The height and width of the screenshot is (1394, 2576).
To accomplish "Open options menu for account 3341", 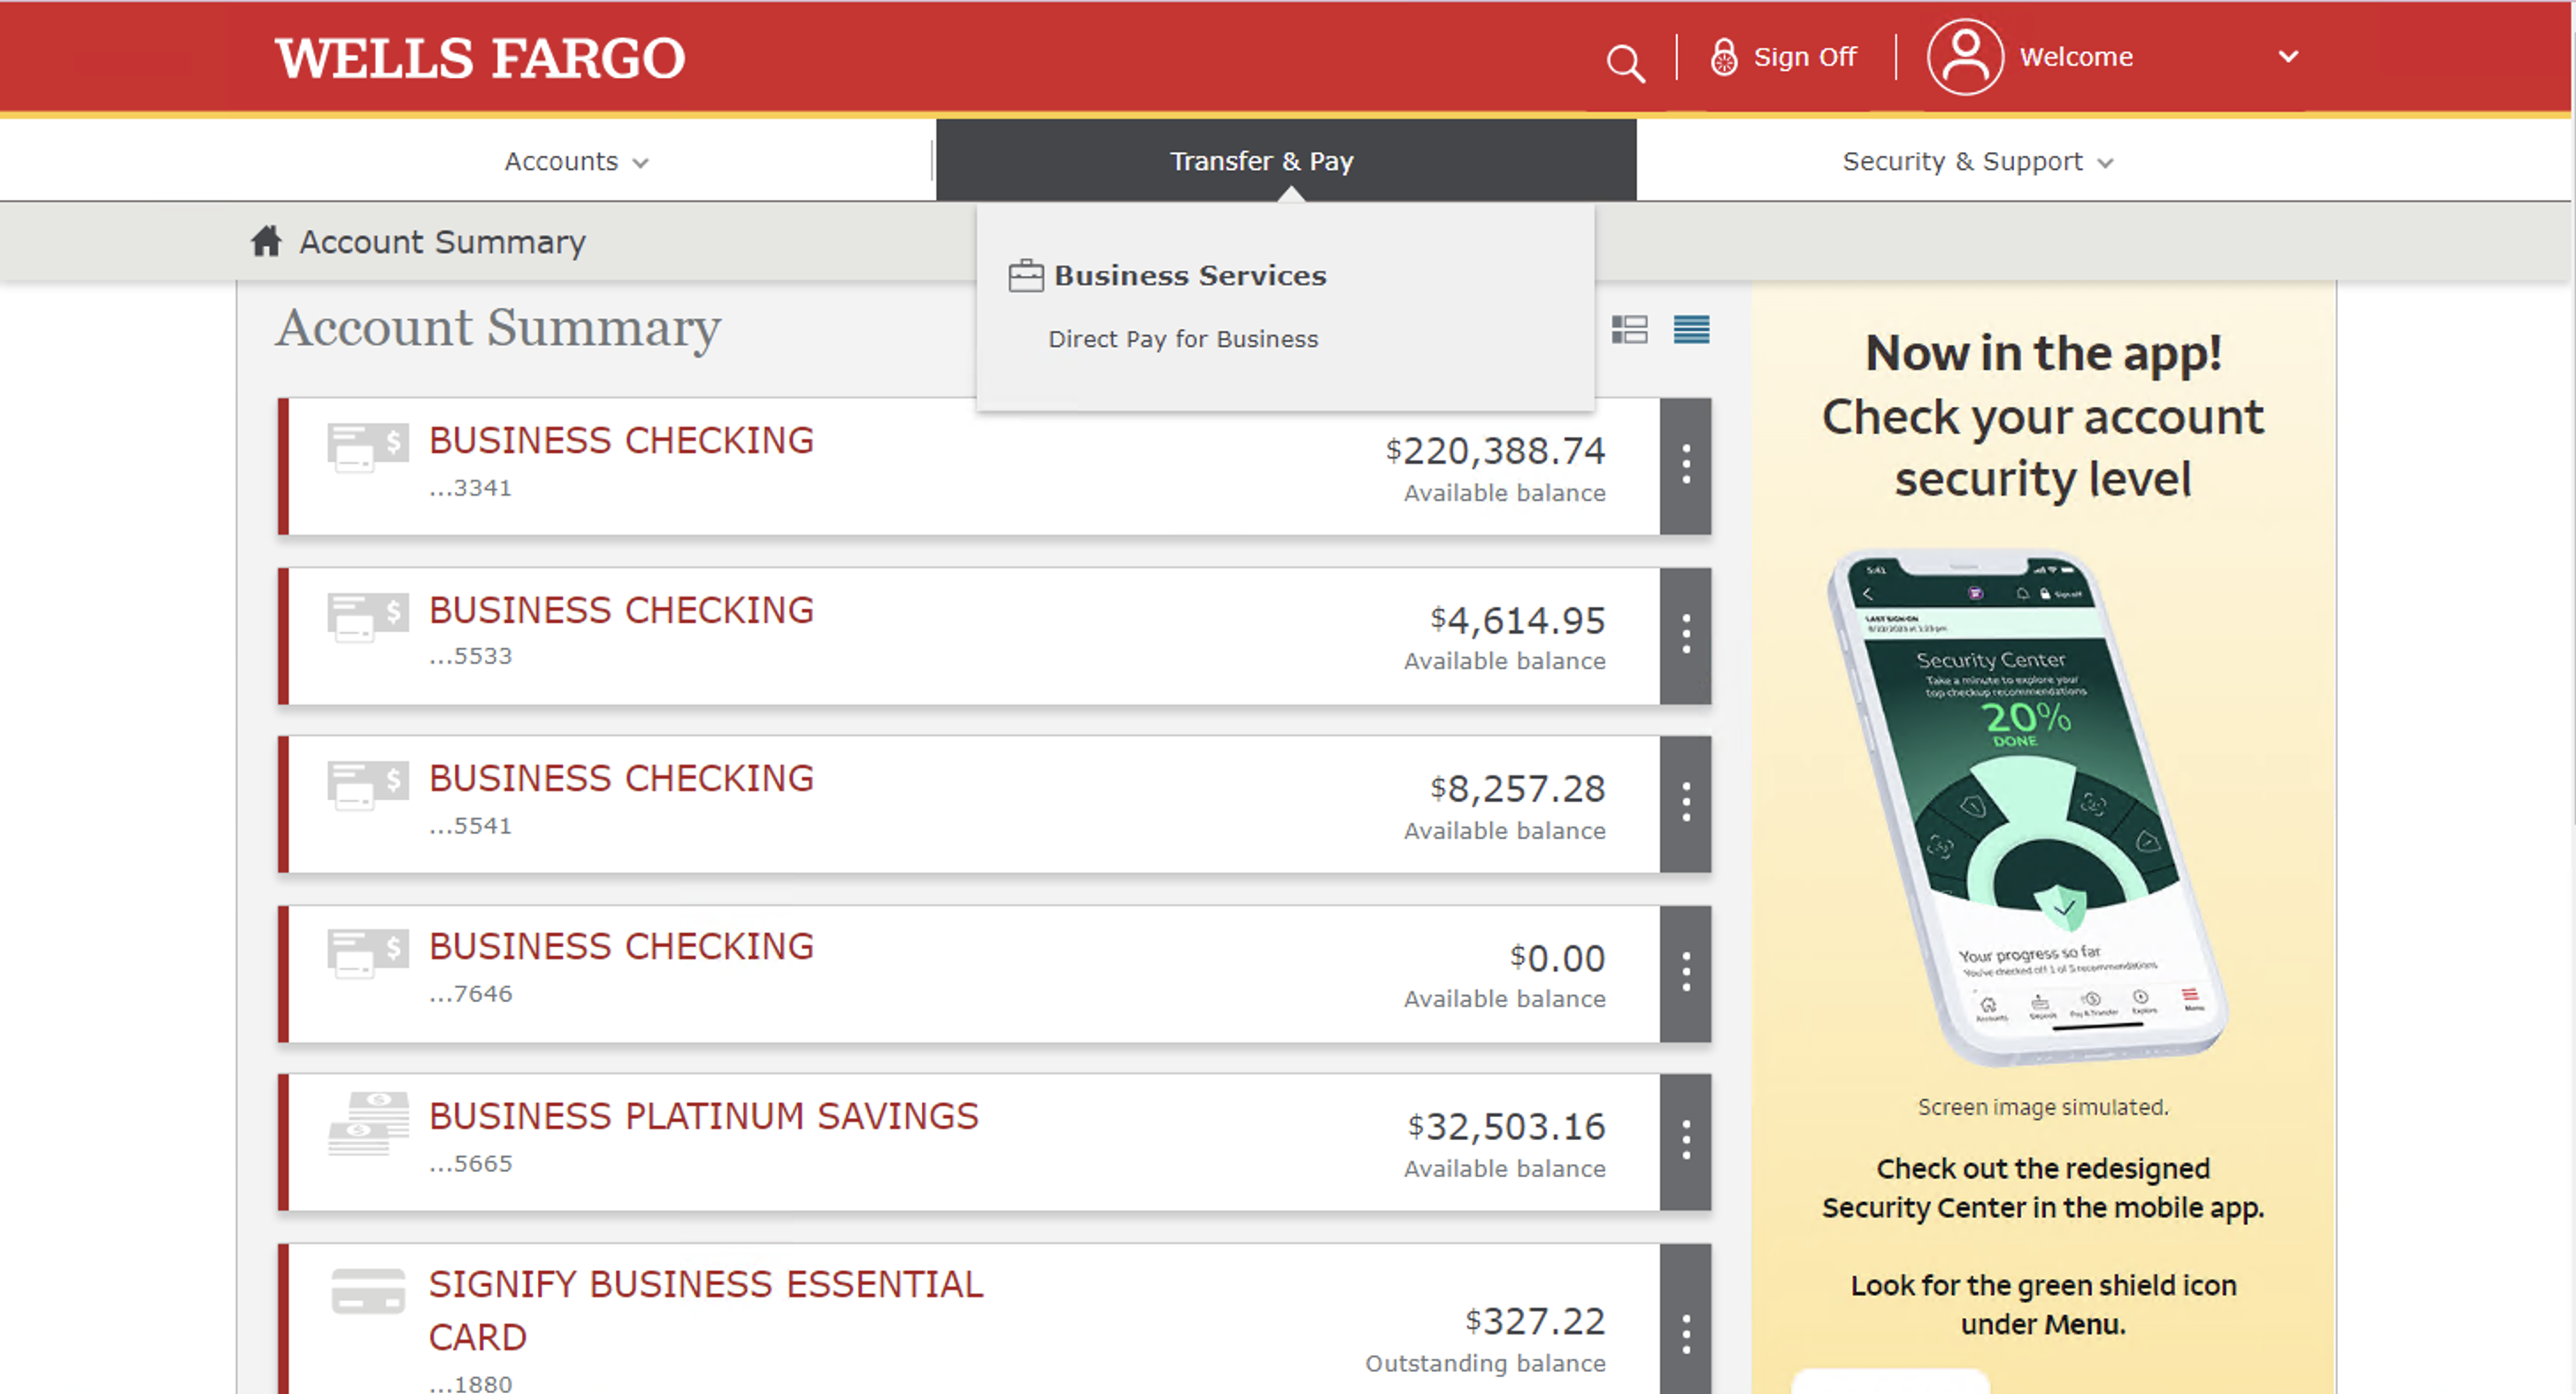I will coord(1685,465).
